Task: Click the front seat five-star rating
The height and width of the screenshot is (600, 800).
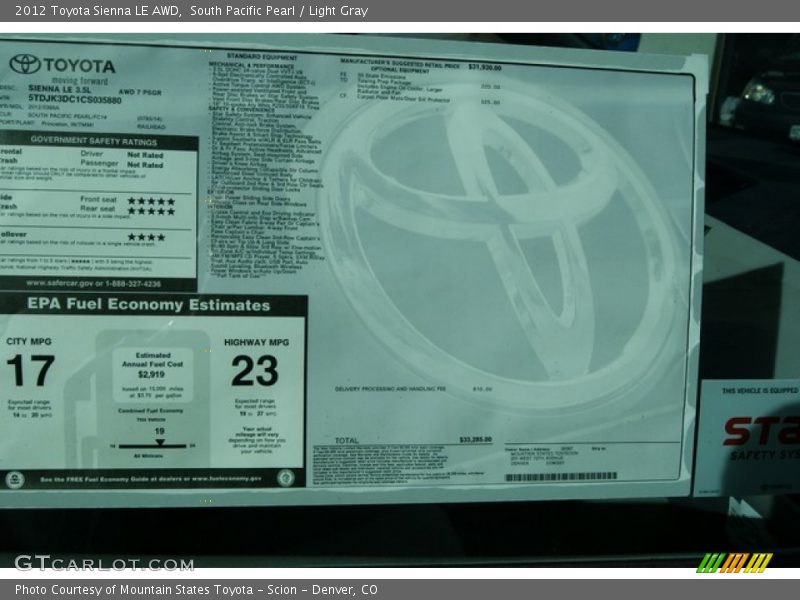Action: pyautogui.click(x=150, y=201)
